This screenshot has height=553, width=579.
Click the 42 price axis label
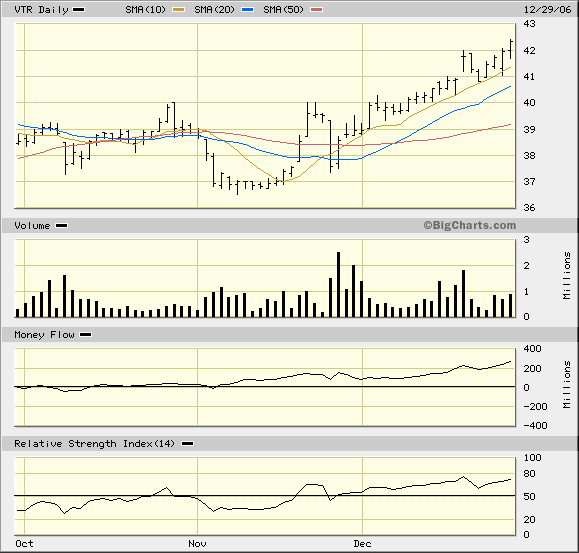pyautogui.click(x=529, y=50)
